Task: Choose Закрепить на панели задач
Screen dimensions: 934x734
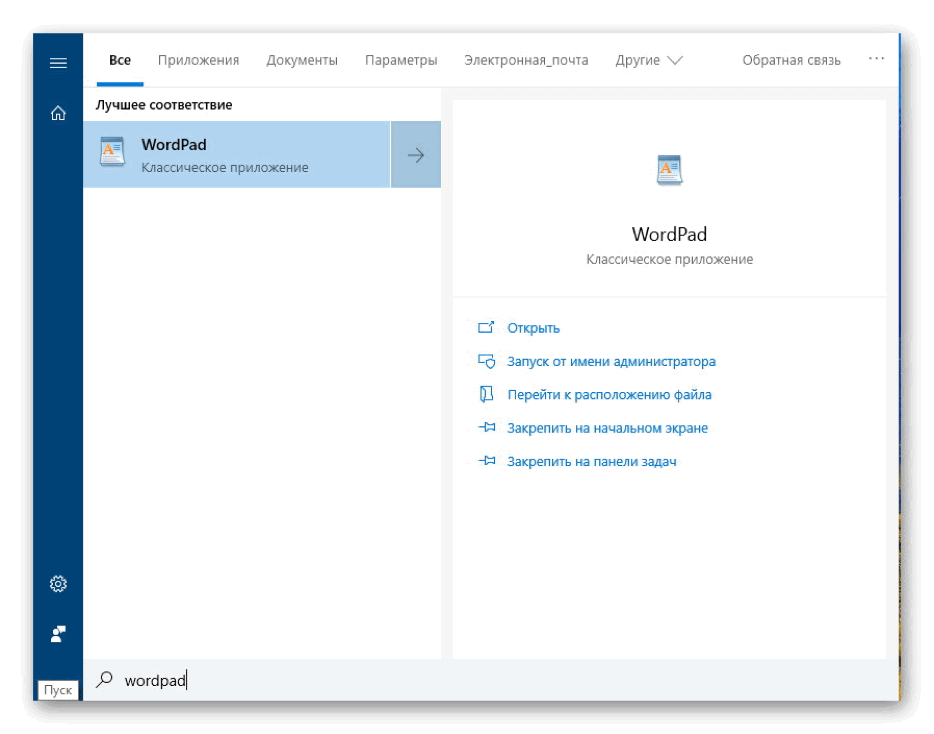Action: coord(591,462)
